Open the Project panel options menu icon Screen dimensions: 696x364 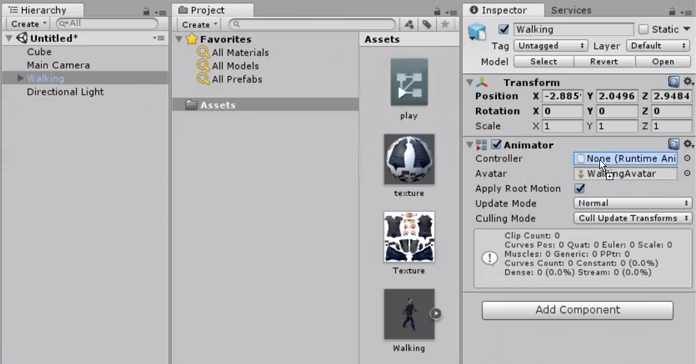[x=451, y=12]
